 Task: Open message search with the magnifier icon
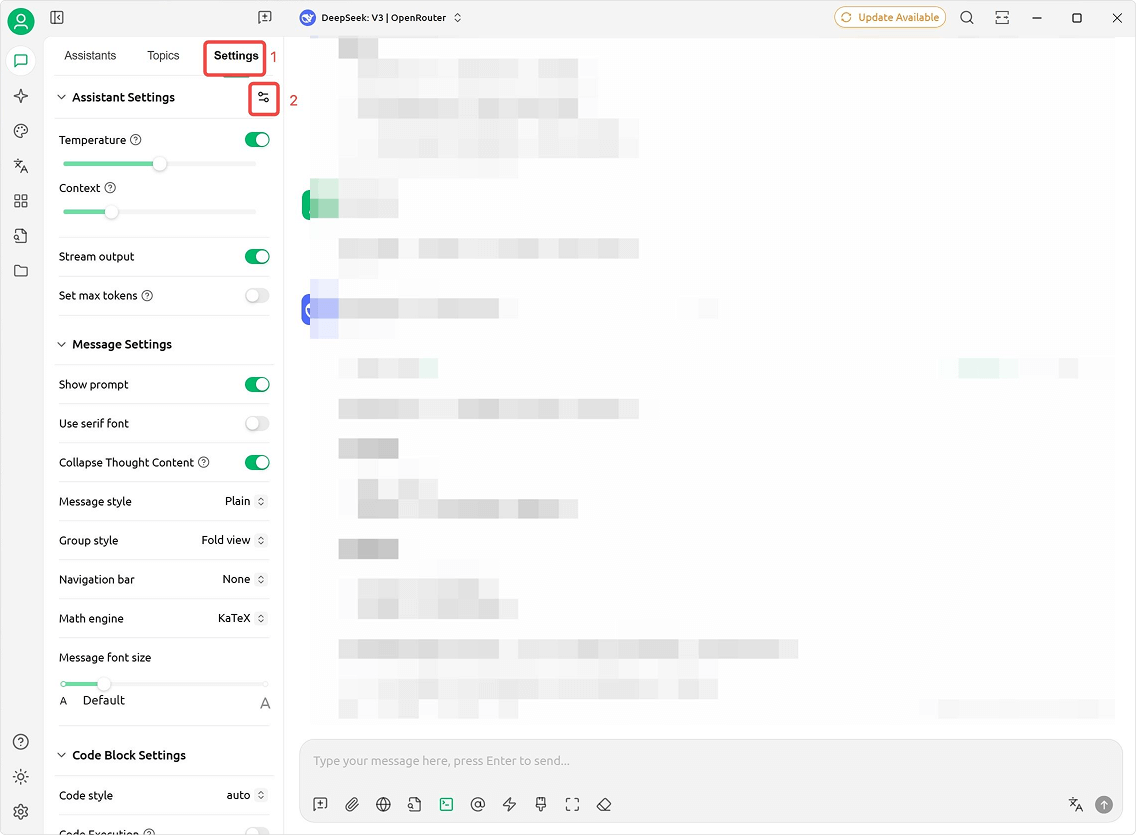click(966, 17)
